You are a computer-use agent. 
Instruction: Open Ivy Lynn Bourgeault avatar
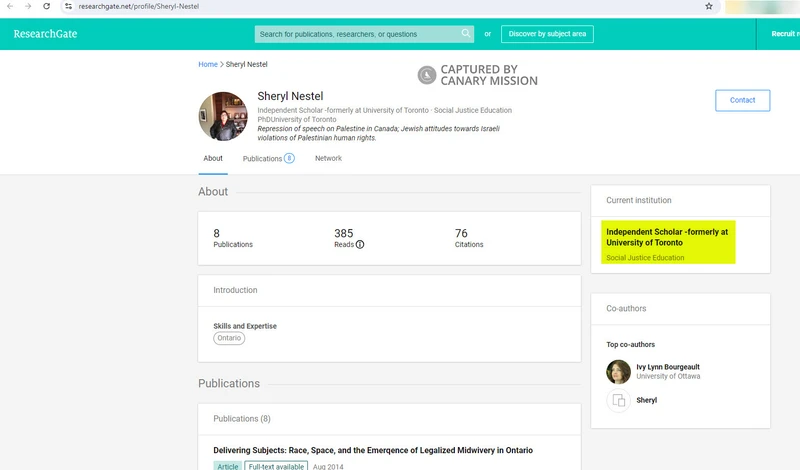pyautogui.click(x=618, y=372)
